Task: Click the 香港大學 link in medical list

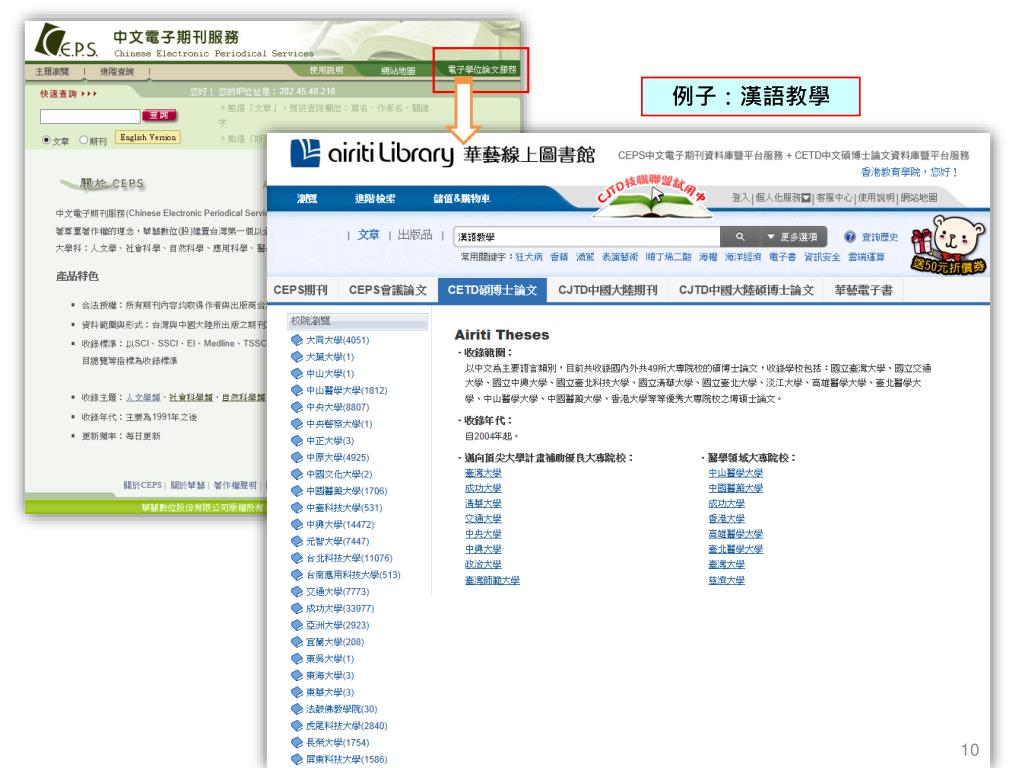Action: 727,519
